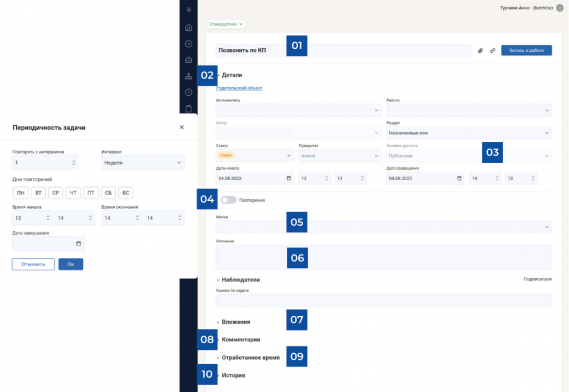Open the Статус dropdown showing Новая
The width and height of the screenshot is (569, 392).
point(255,155)
